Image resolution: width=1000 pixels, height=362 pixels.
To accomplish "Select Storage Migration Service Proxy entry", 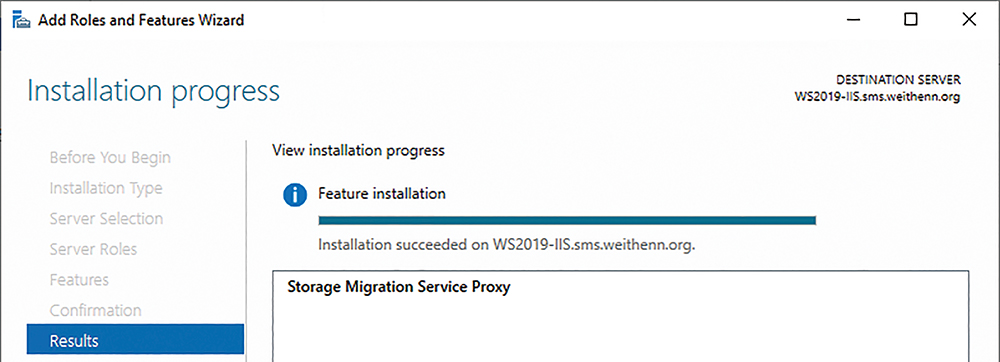I will tap(399, 287).
